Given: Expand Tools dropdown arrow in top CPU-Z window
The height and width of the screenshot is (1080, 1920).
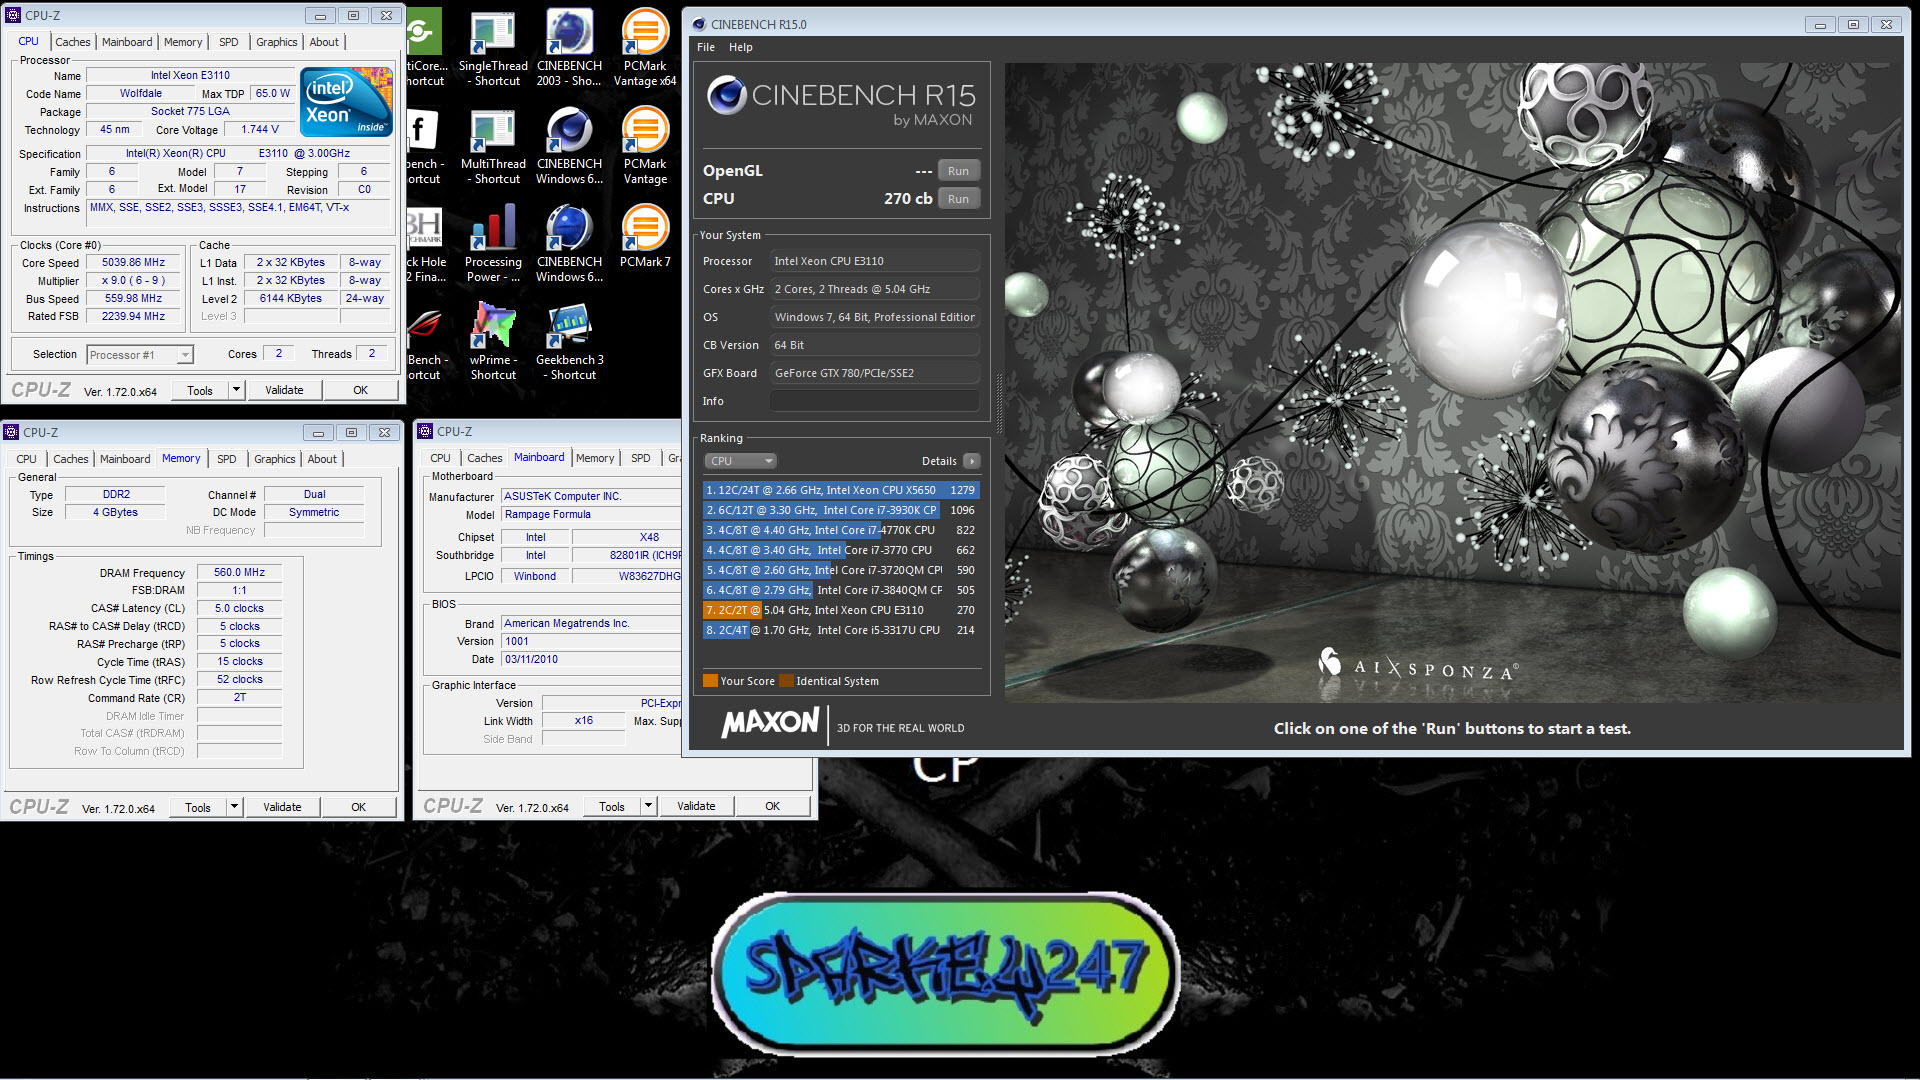Looking at the screenshot, I should pyautogui.click(x=236, y=390).
